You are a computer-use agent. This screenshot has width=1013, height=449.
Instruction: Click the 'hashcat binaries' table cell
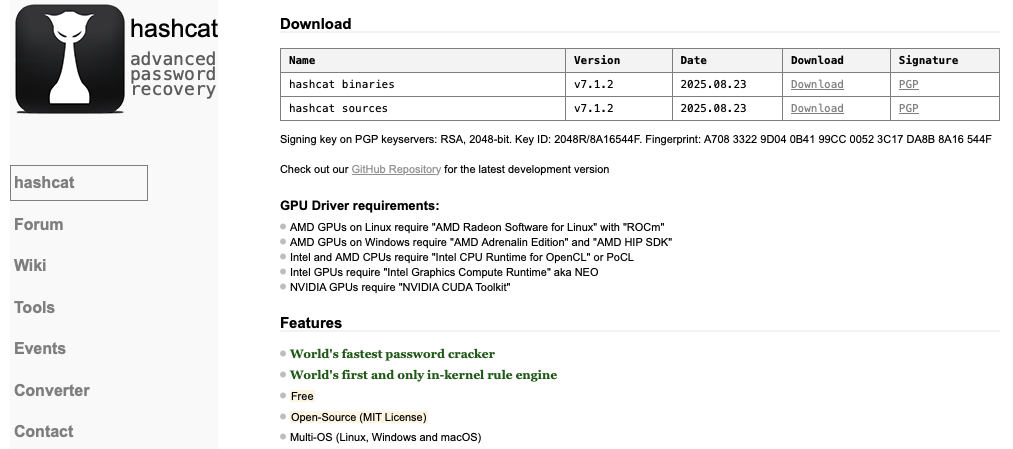pos(423,84)
